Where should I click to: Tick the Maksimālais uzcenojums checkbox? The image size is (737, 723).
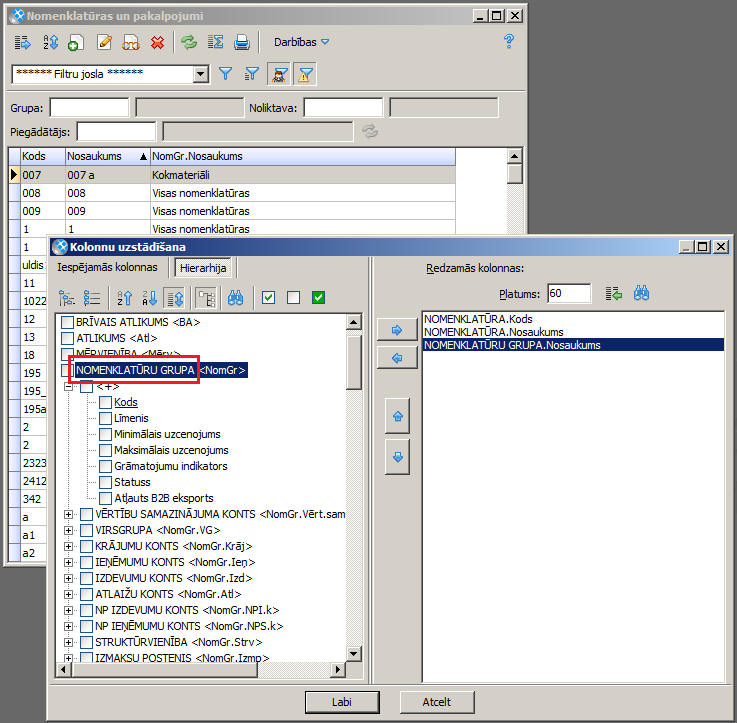(x=105, y=450)
